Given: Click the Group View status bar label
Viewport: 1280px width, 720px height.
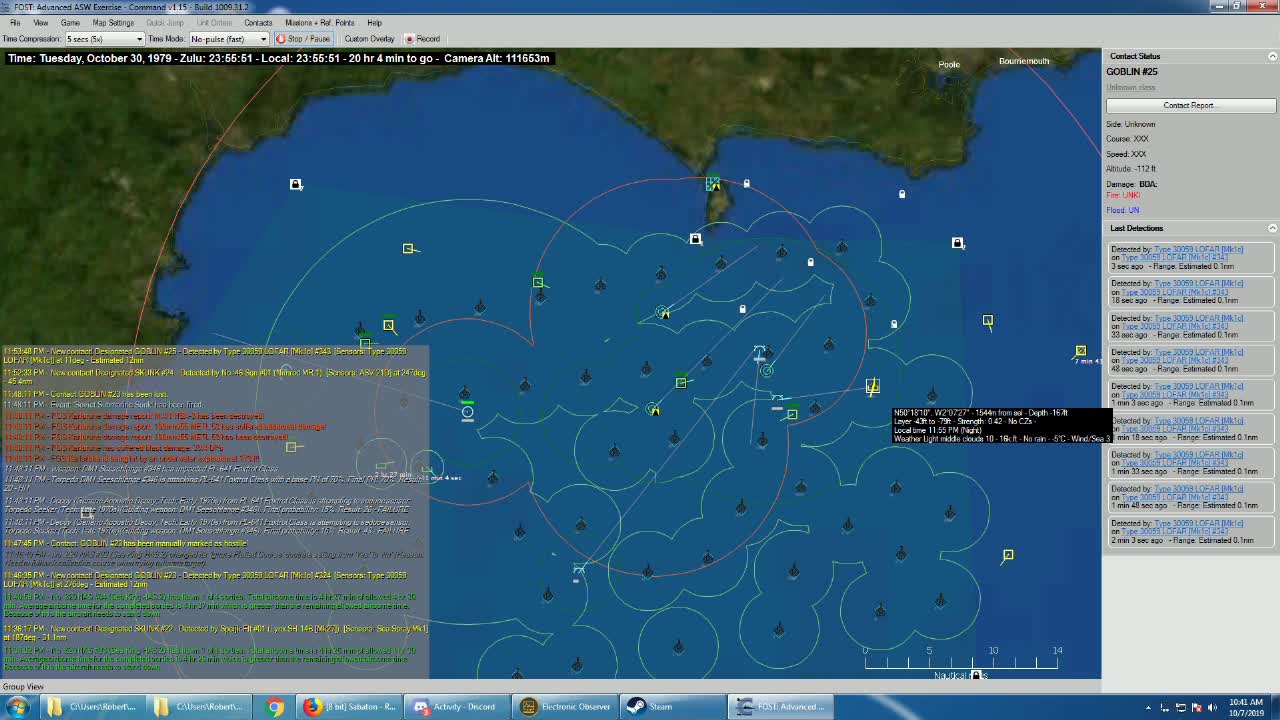Looking at the screenshot, I should 23,686.
